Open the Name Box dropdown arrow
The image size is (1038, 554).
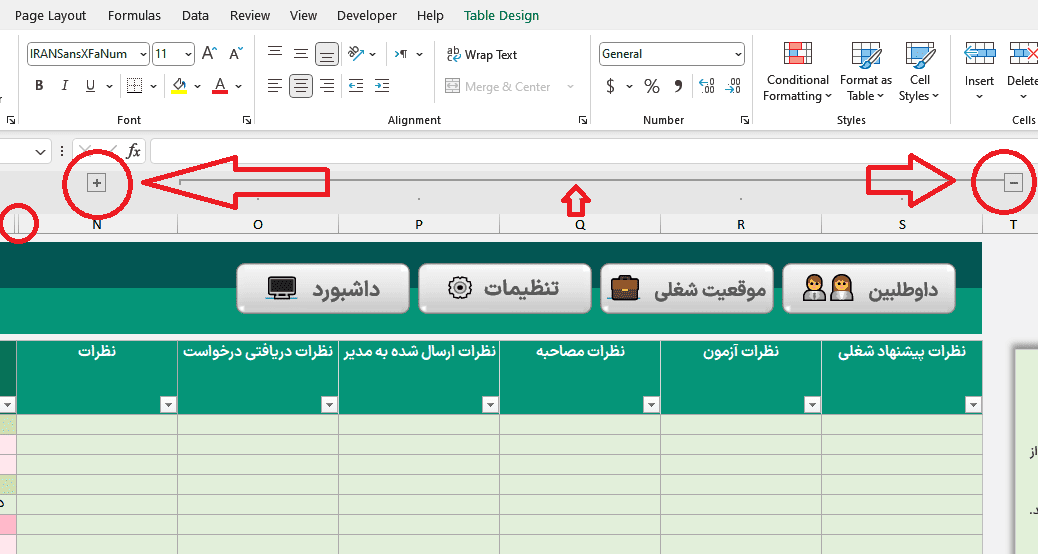click(x=40, y=152)
